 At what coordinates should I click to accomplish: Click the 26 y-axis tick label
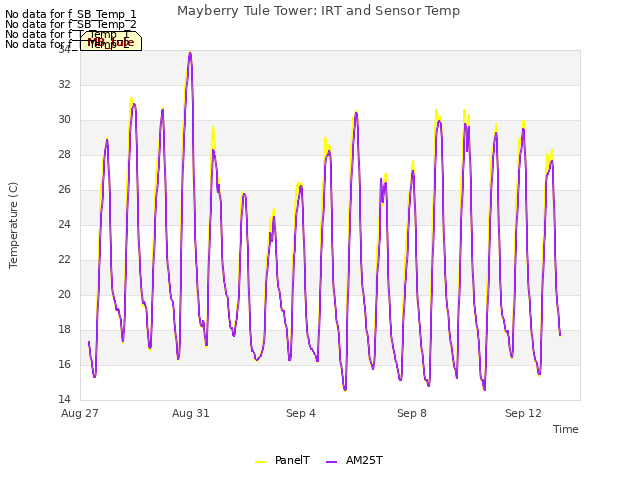(x=64, y=189)
